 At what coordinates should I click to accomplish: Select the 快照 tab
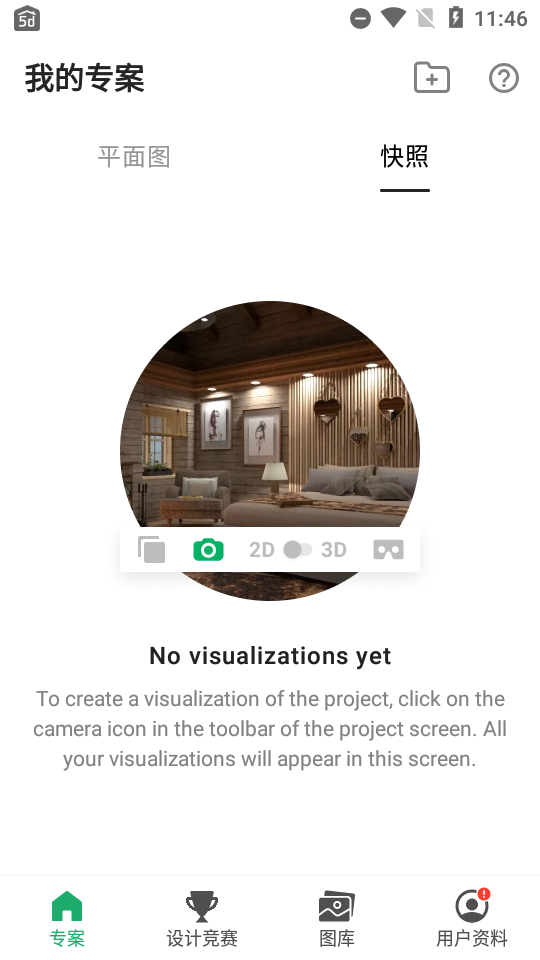(405, 157)
